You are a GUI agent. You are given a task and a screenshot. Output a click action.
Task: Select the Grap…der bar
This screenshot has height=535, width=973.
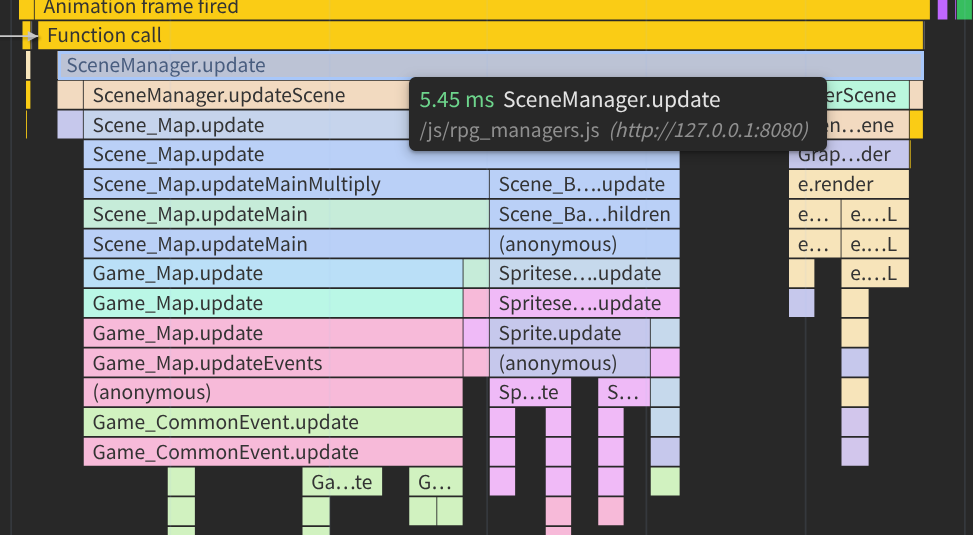point(849,154)
